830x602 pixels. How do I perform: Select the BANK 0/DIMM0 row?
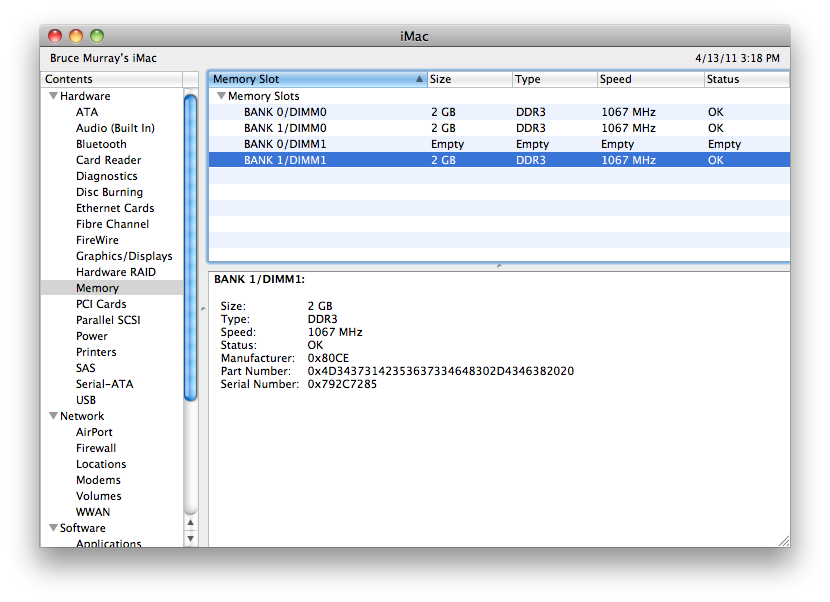(499, 112)
